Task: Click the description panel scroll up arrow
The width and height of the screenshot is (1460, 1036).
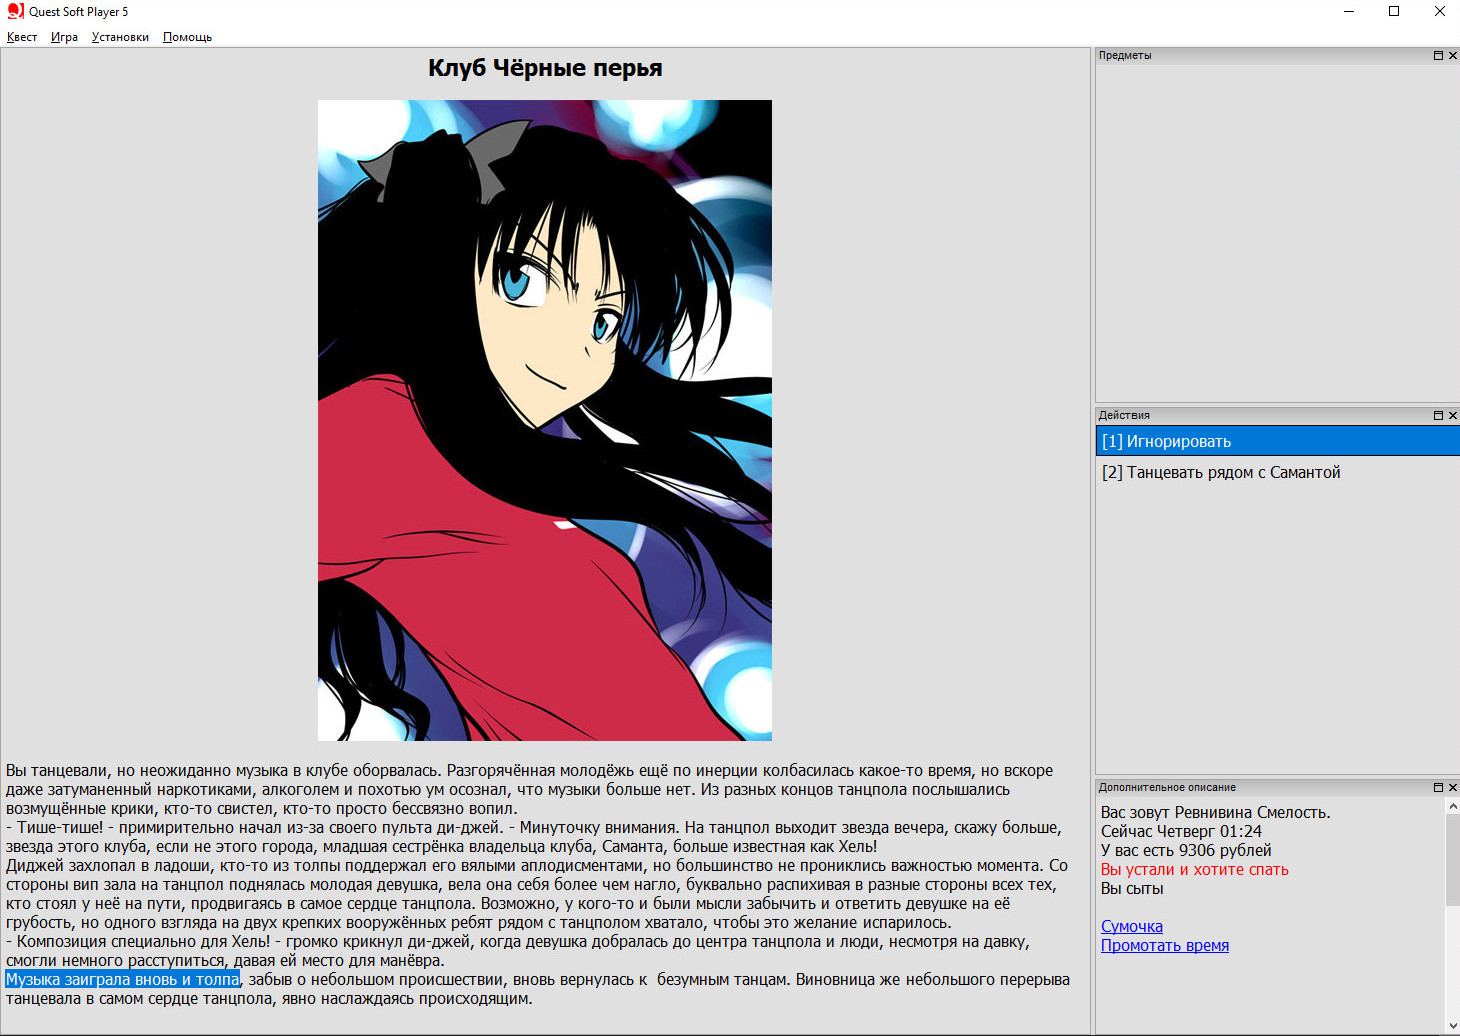Action: pos(1452,804)
